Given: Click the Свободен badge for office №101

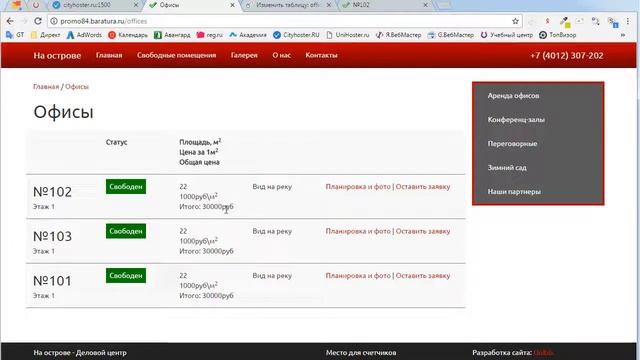Looking at the screenshot, I should coord(126,276).
